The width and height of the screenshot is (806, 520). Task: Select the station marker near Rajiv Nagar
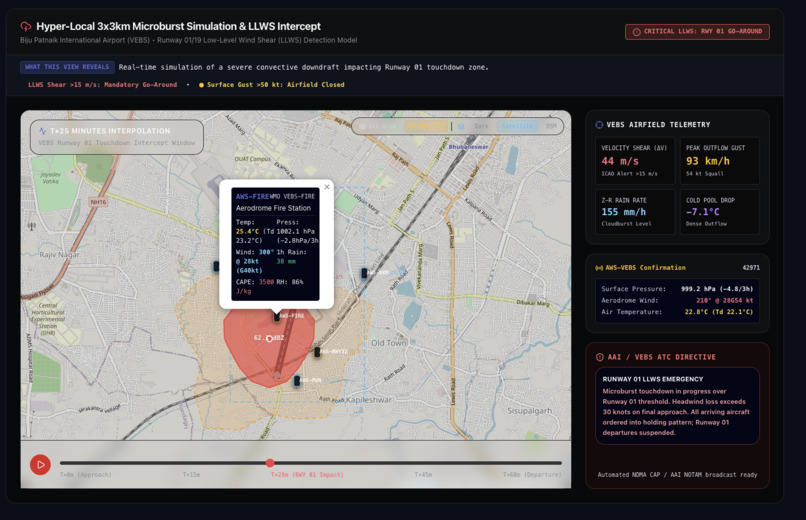tap(216, 266)
